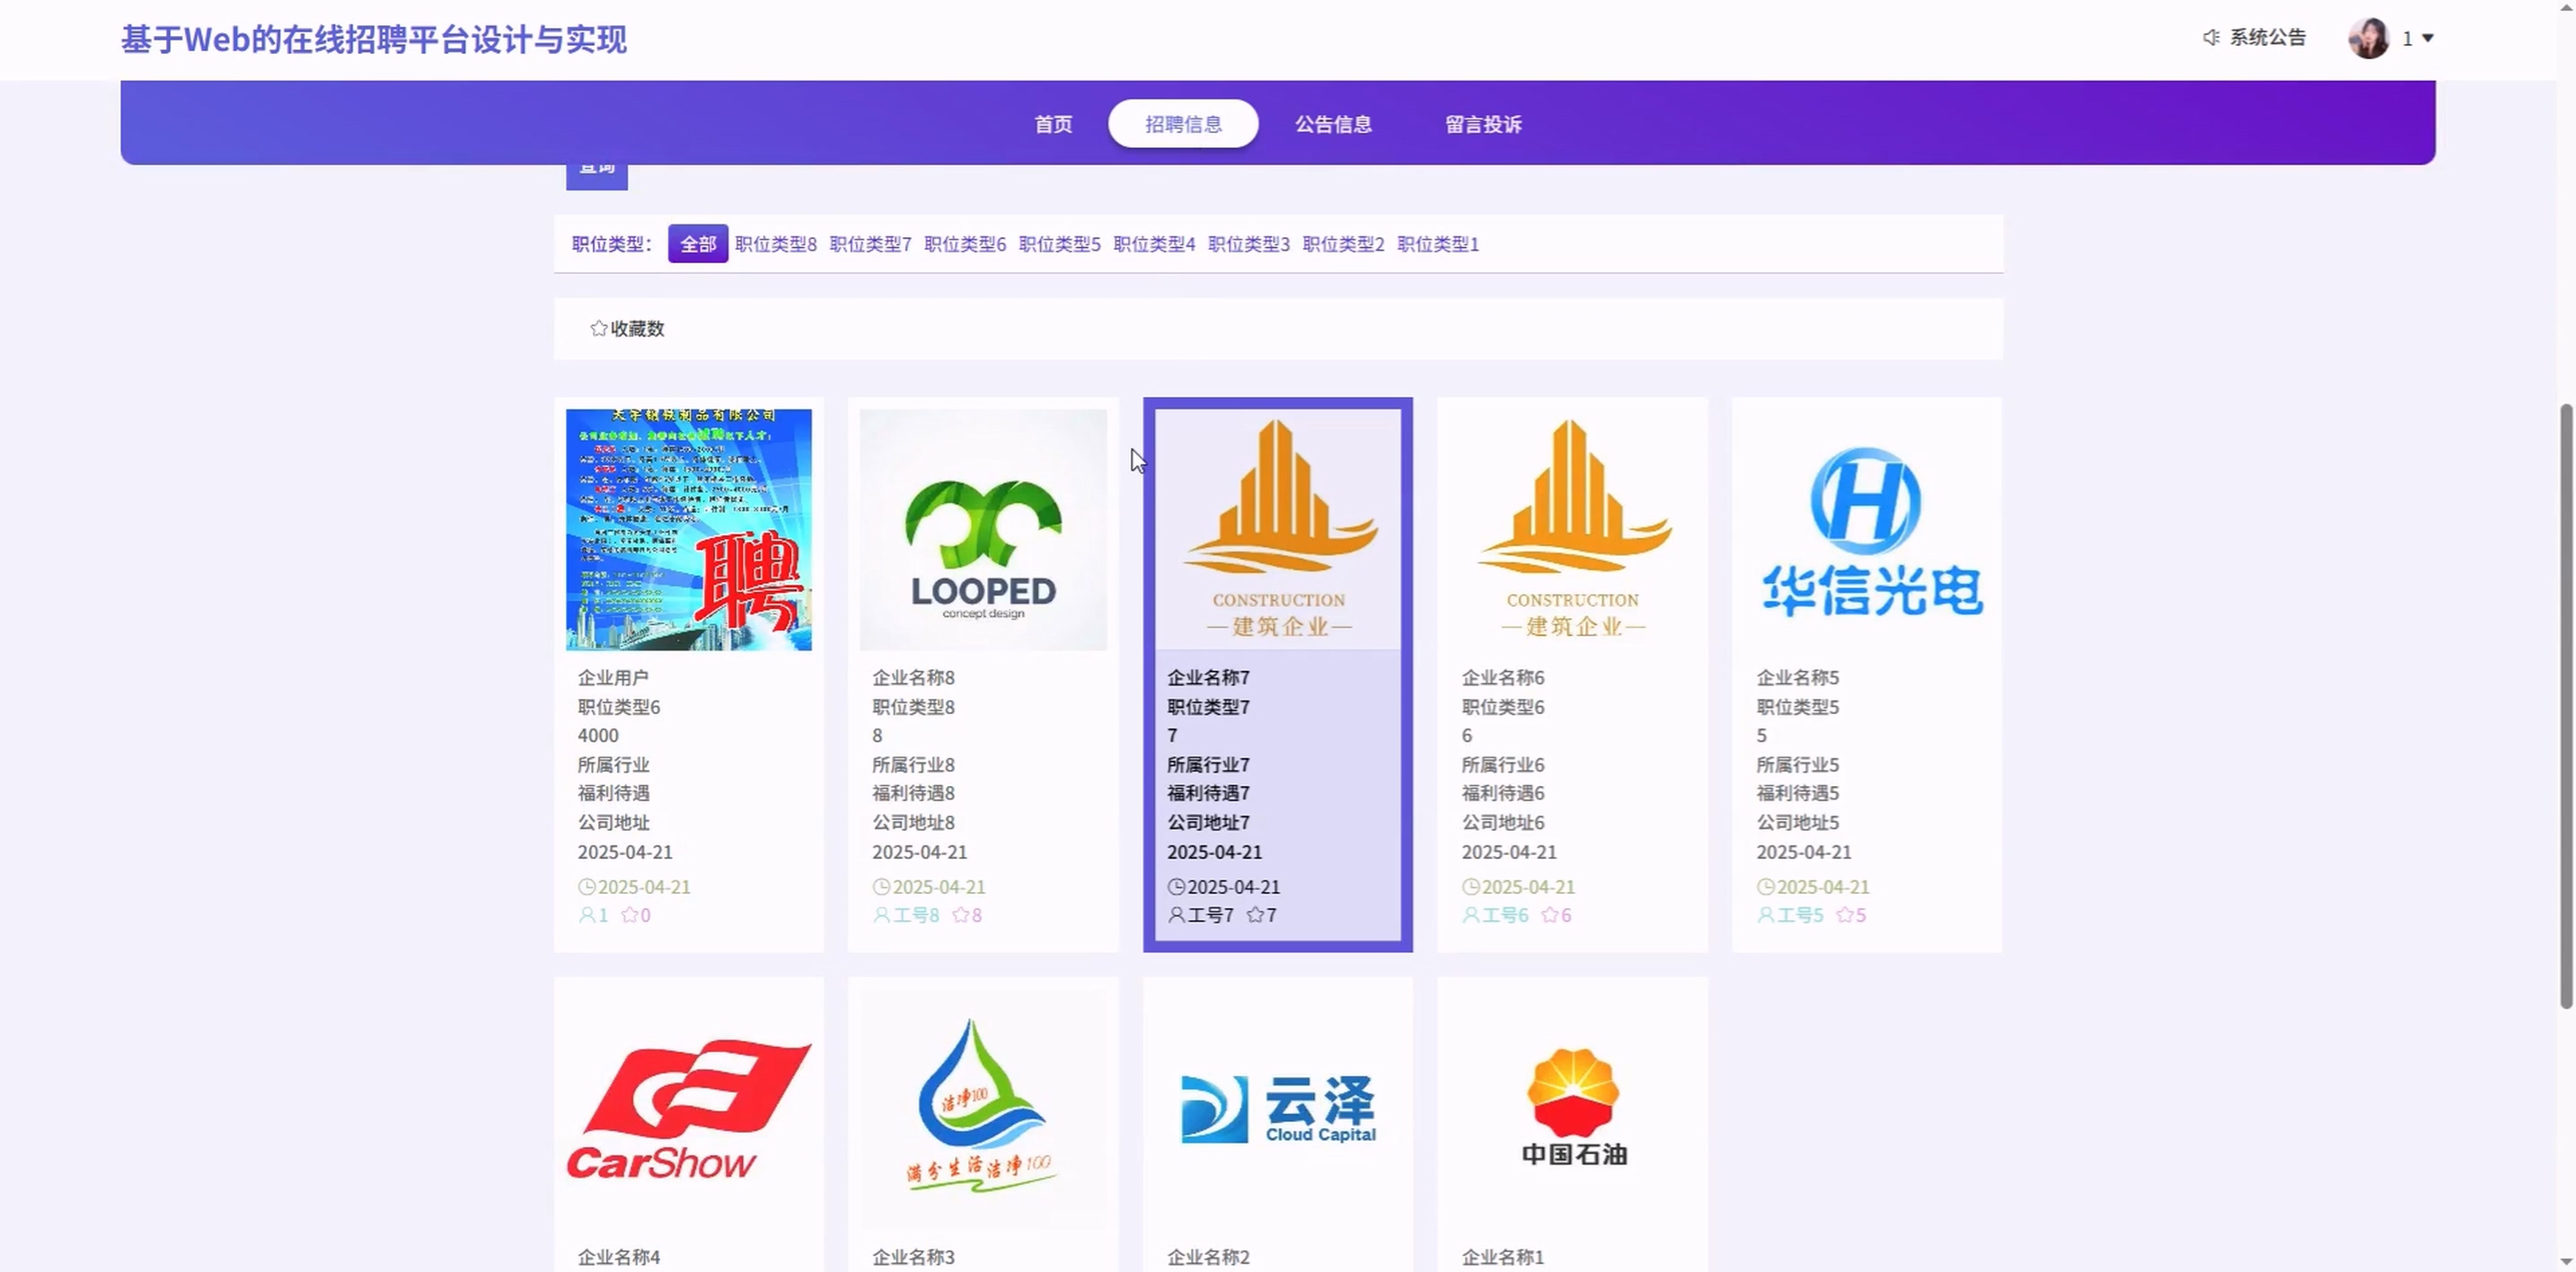Click star icon beside 收藏数 sort
This screenshot has height=1272, width=2576.
pyautogui.click(x=598, y=328)
